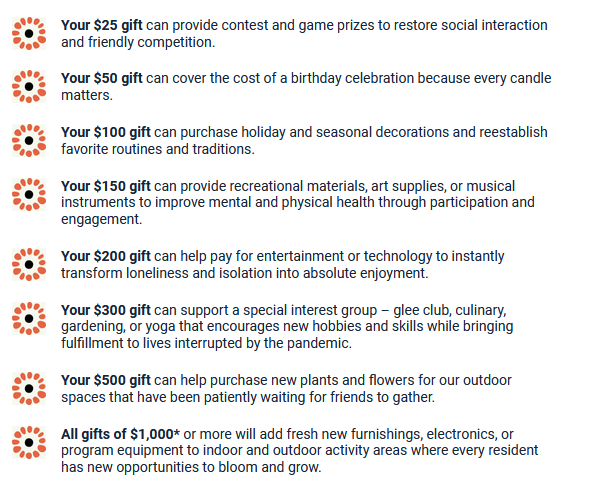615x494 pixels.
Task: Select the flower bullet next to $500 gift
Action: click(29, 388)
